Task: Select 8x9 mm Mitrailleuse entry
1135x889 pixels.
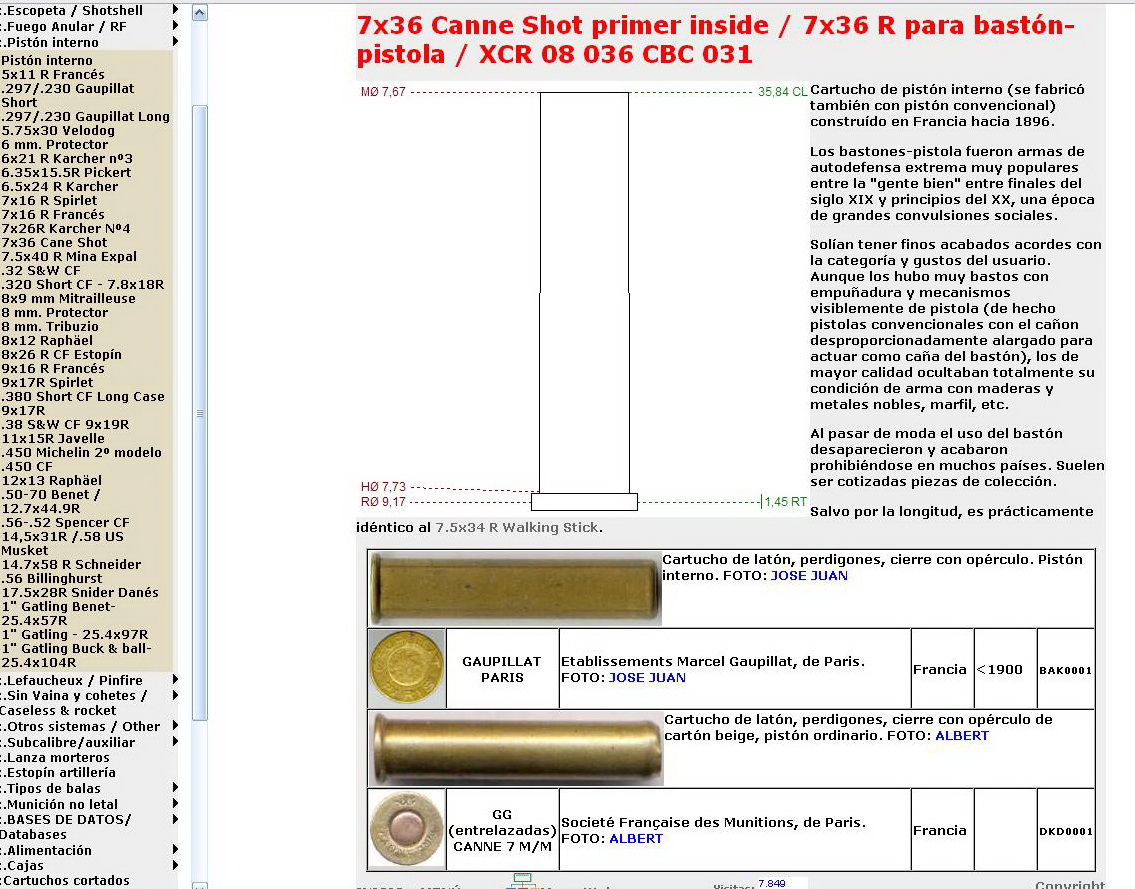Action: pyautogui.click(x=68, y=298)
